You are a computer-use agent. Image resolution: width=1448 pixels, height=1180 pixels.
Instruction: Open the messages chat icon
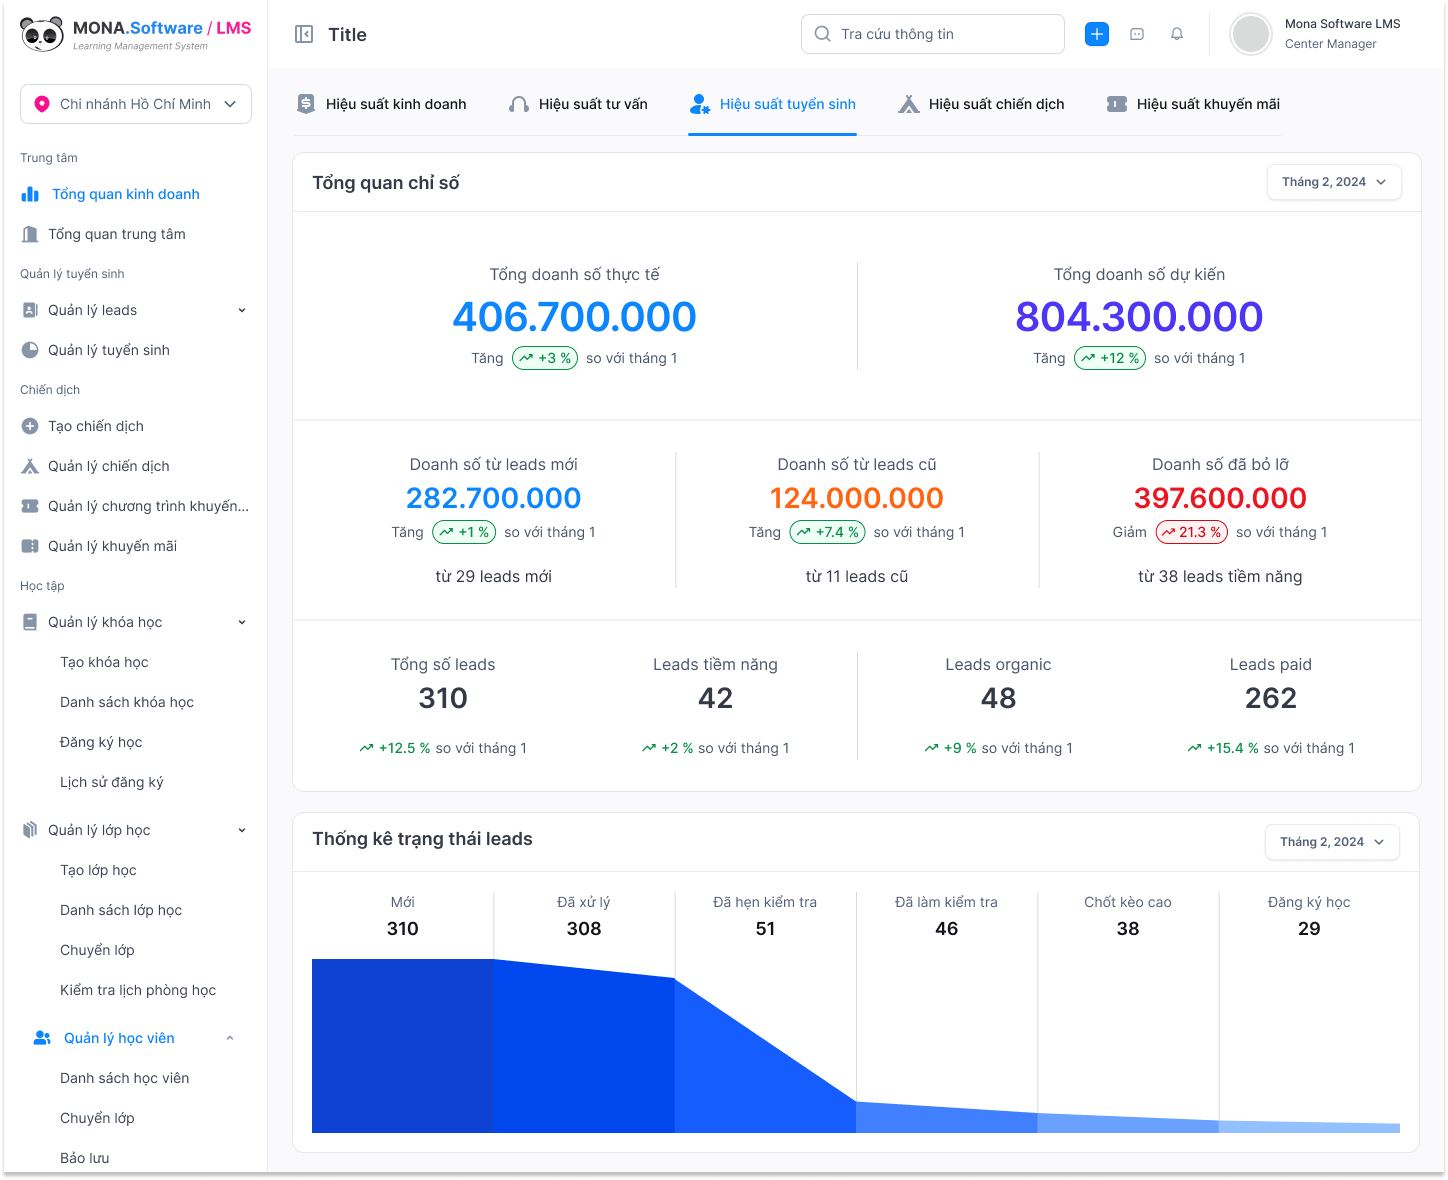click(1137, 34)
